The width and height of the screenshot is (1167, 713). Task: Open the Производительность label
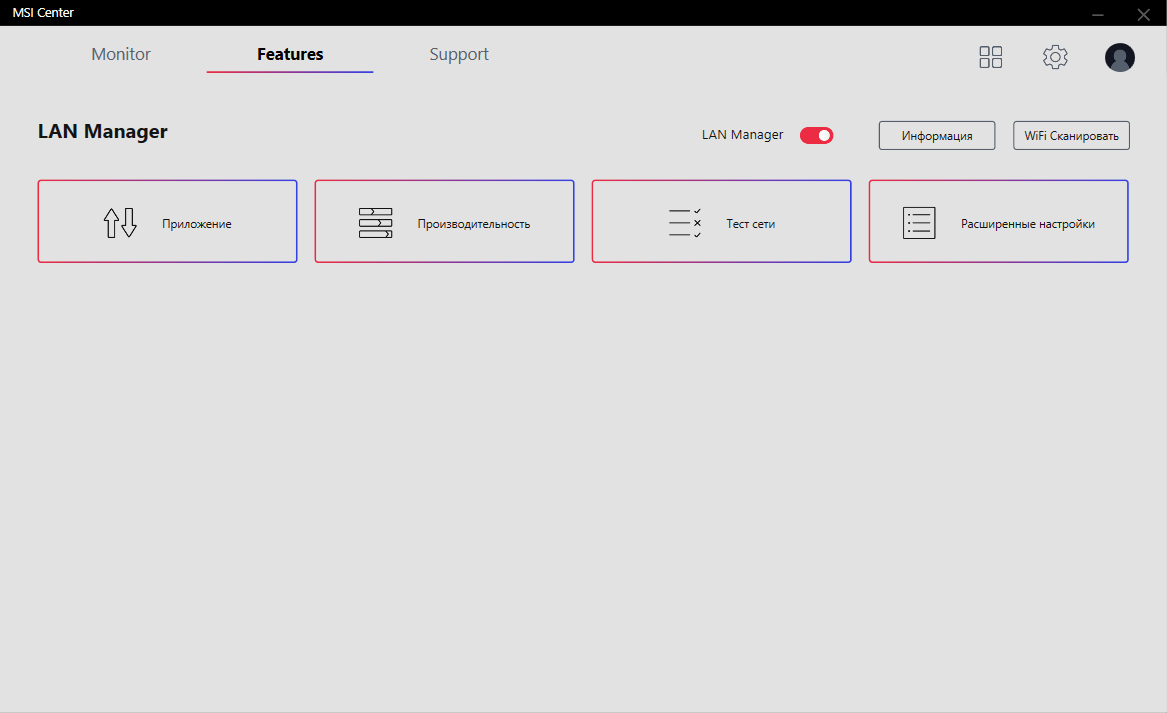point(474,224)
